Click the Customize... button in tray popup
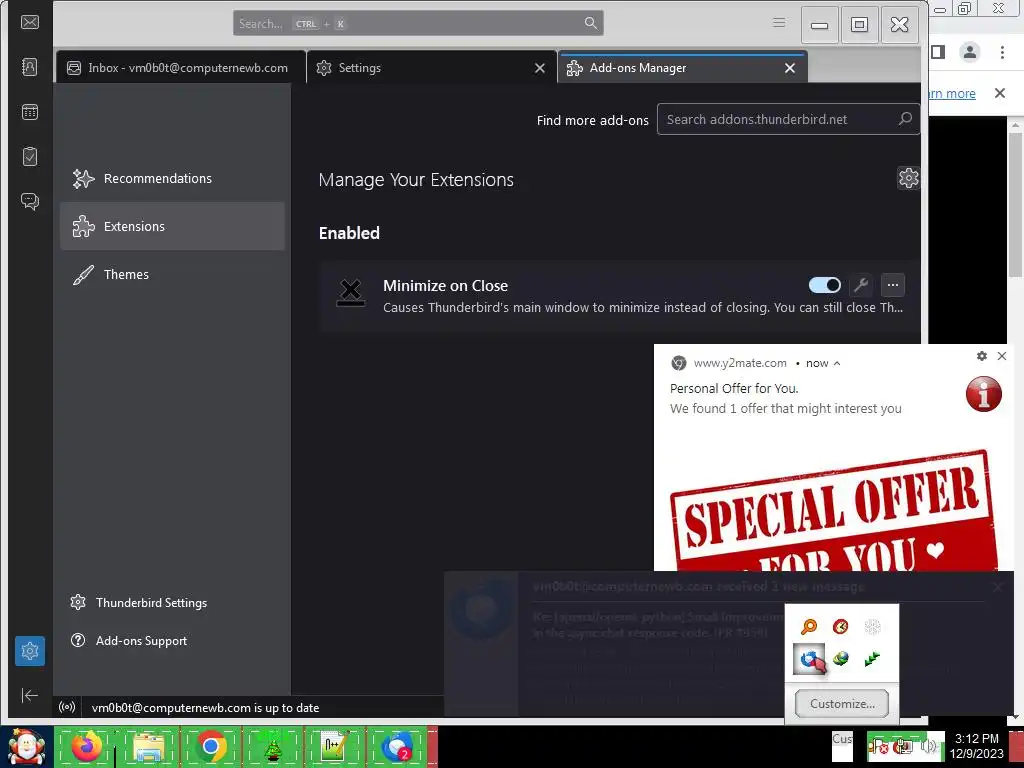This screenshot has width=1024, height=768. [842, 703]
